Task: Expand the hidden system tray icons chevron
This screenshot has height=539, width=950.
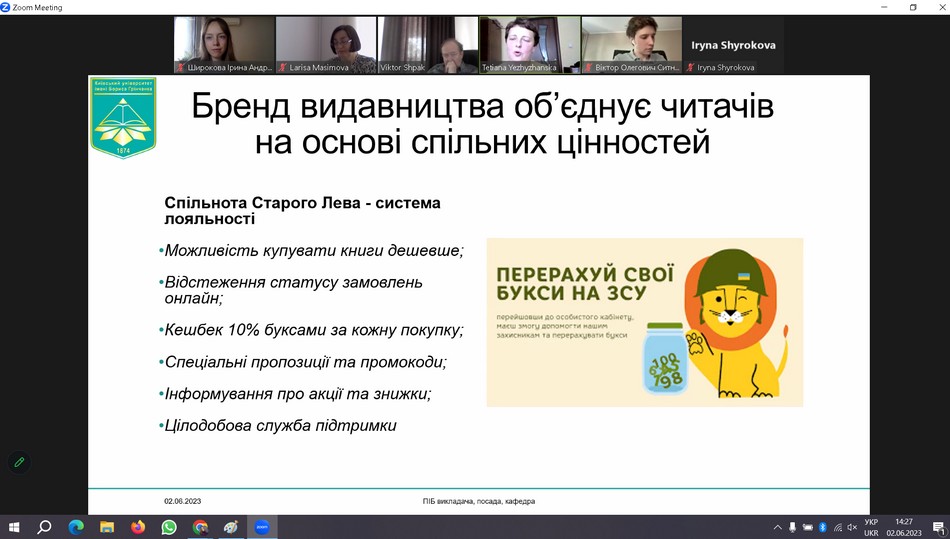Action: click(777, 527)
